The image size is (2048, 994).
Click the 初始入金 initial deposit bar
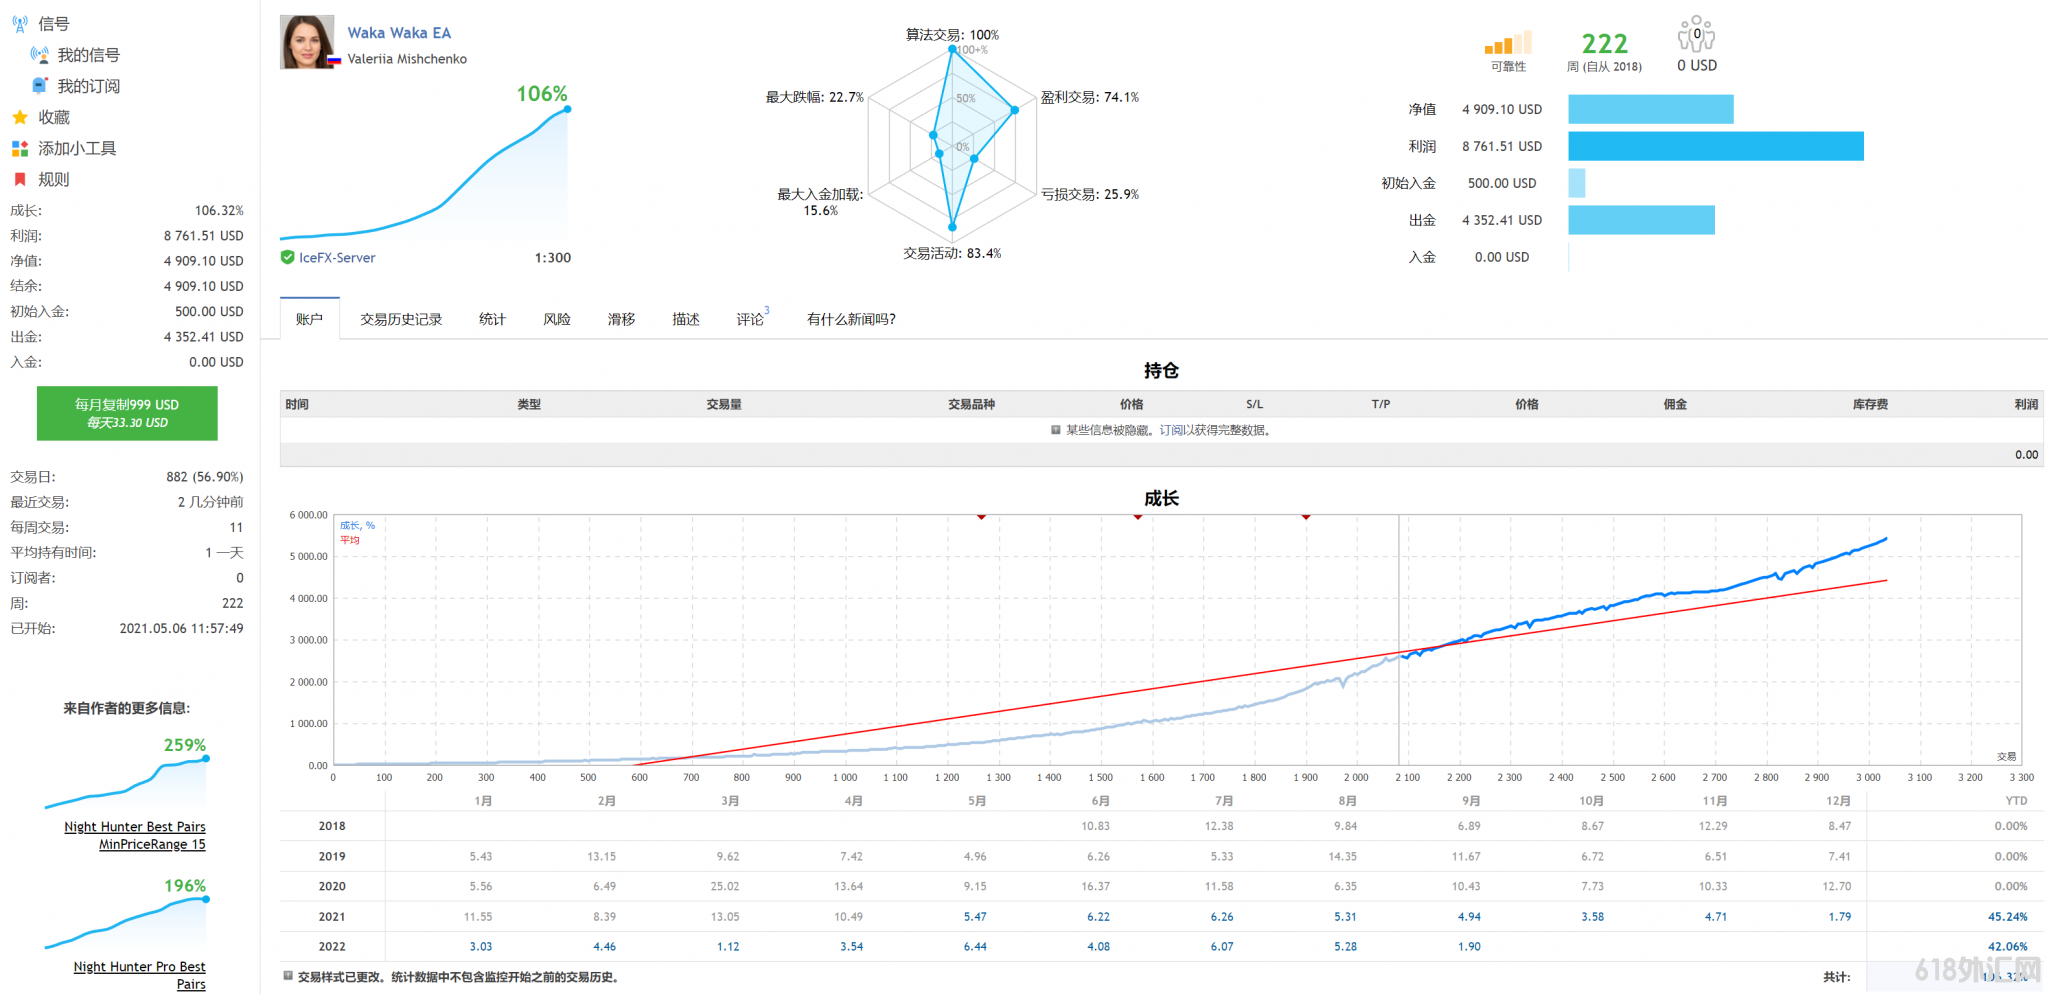[1577, 183]
